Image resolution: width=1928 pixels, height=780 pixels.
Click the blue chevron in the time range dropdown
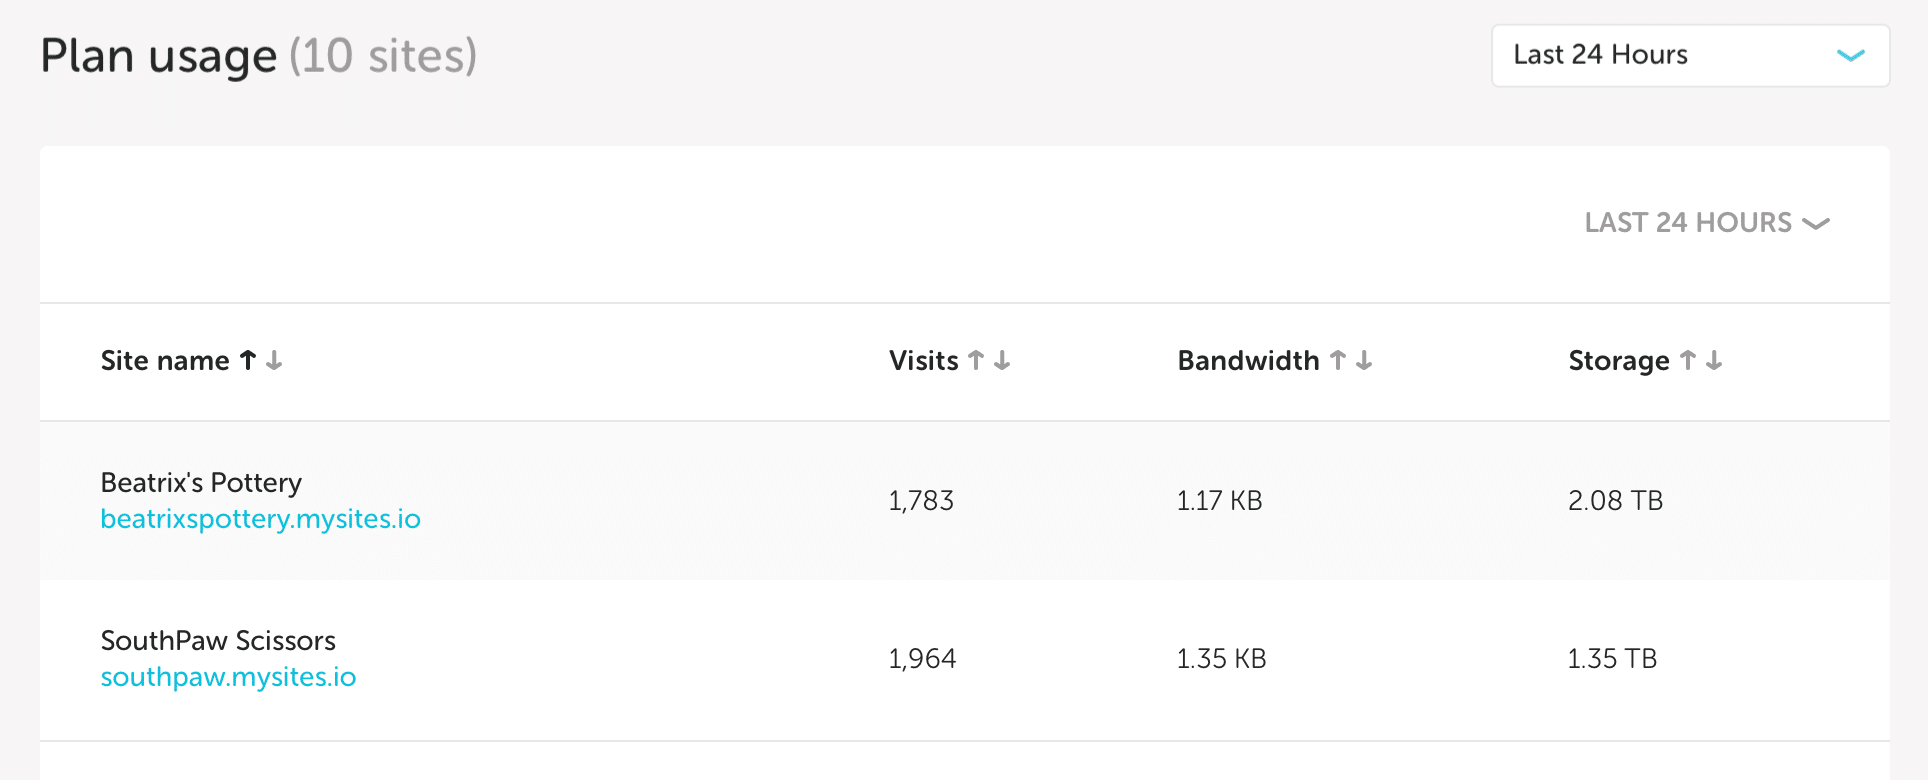pyautogui.click(x=1850, y=55)
